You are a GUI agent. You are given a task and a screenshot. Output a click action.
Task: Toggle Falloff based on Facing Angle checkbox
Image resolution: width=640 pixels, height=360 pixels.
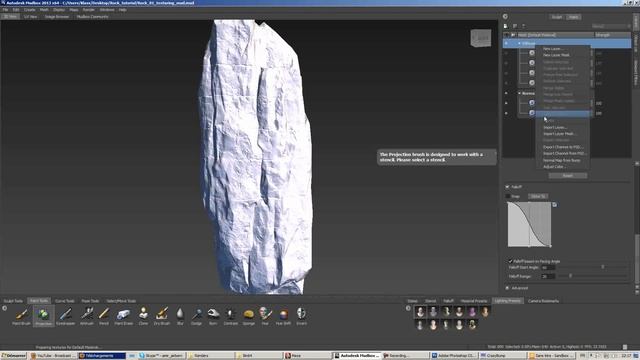tap(510, 261)
